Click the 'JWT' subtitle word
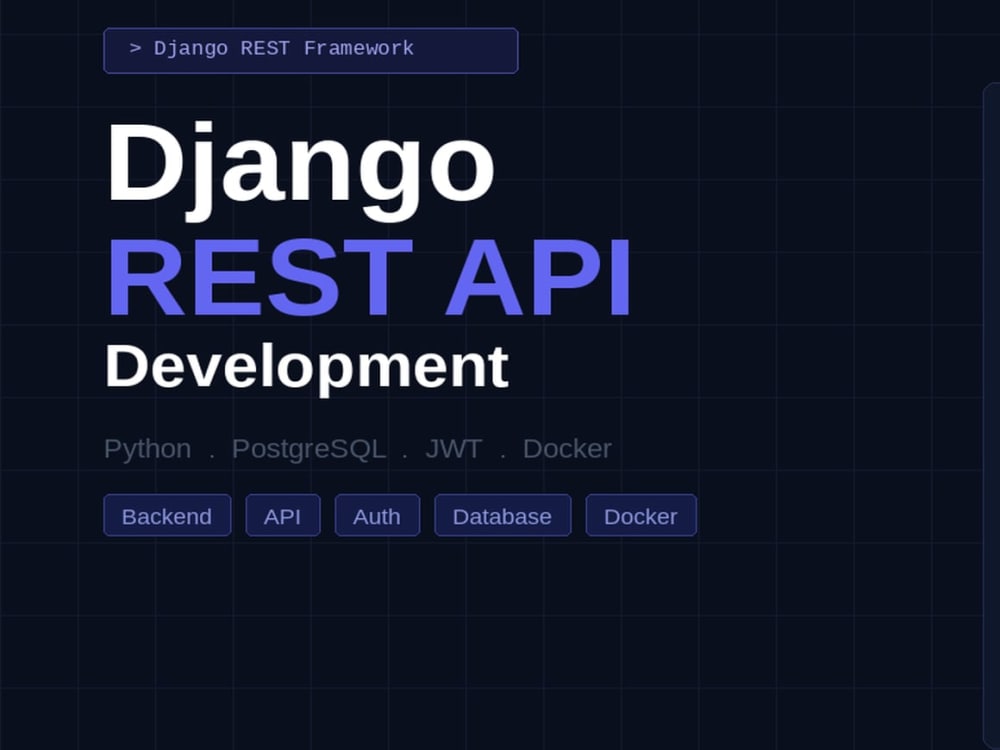The height and width of the screenshot is (750, 1000). pyautogui.click(x=453, y=449)
